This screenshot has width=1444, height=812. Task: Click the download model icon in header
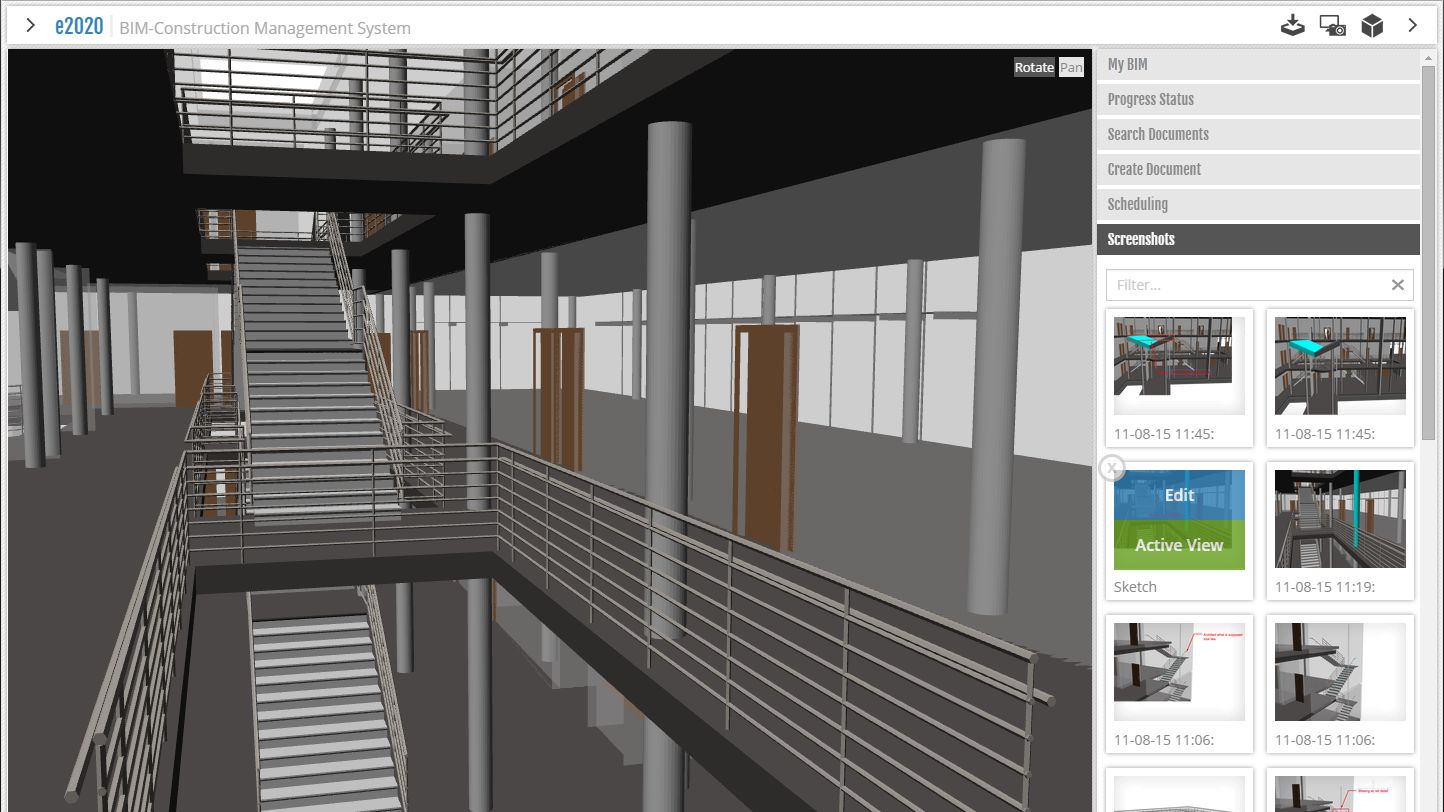point(1293,26)
